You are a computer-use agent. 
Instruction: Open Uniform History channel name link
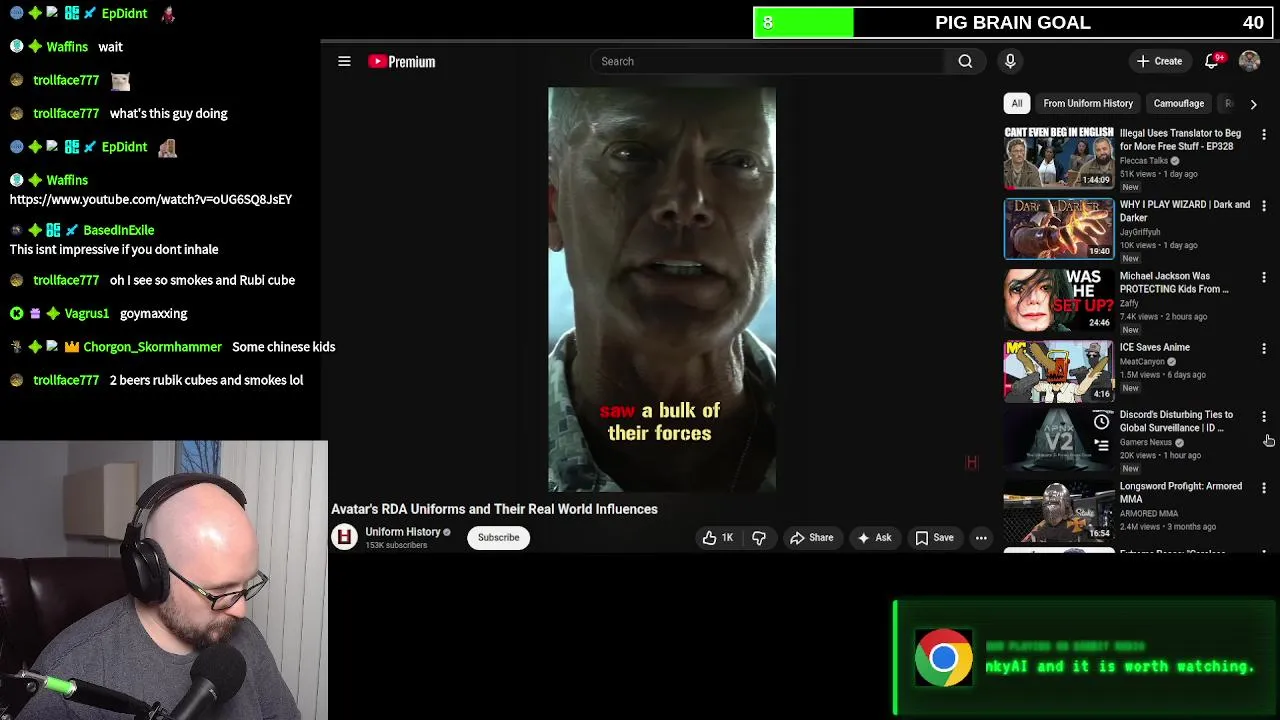coord(403,532)
